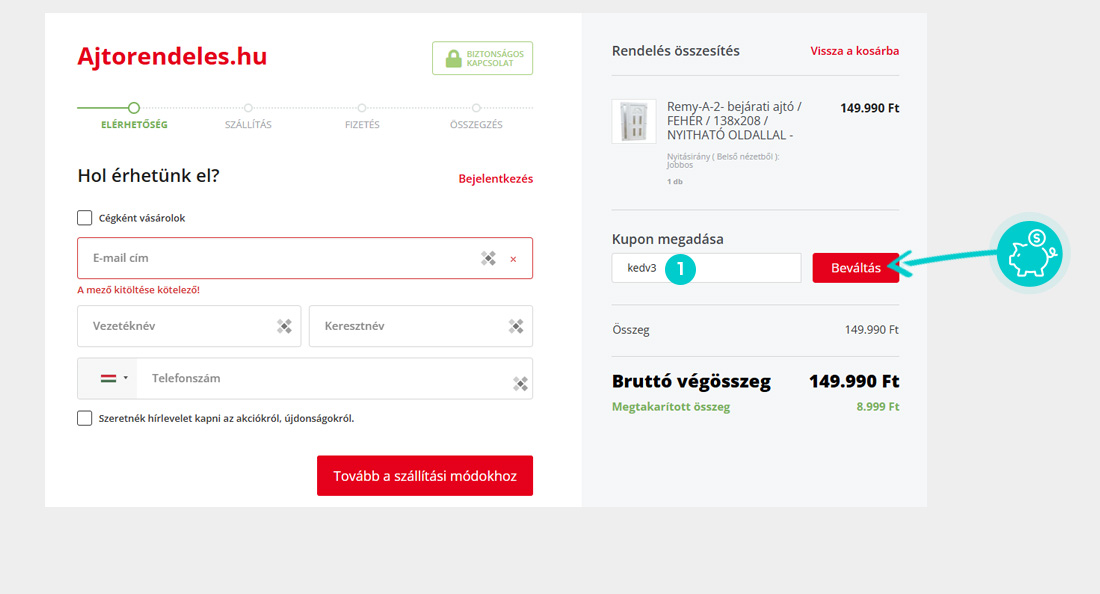Focus the E-mail cím input field

coord(305,258)
